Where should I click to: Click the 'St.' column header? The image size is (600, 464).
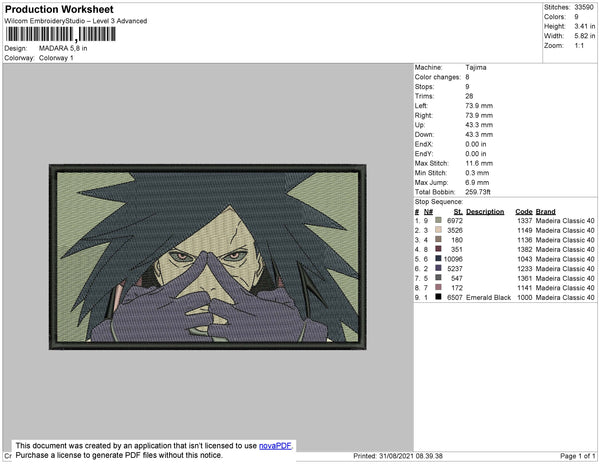pos(458,212)
